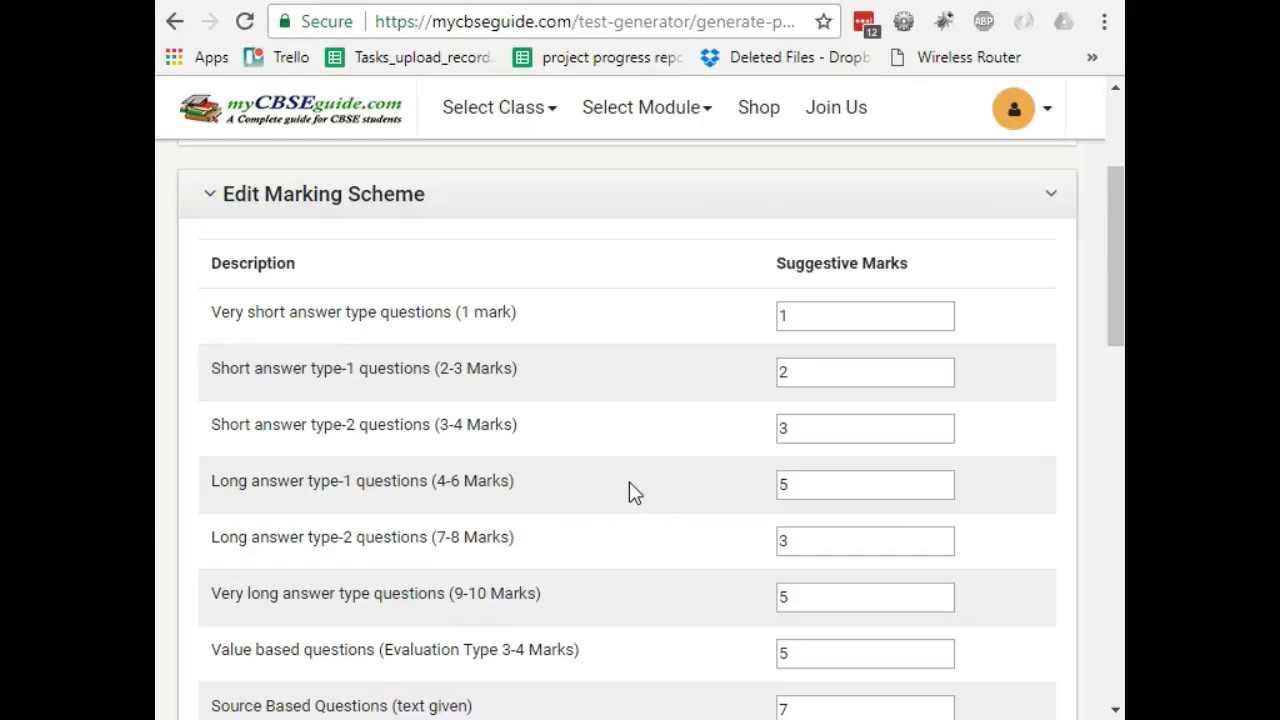Reload the current page

(x=244, y=21)
